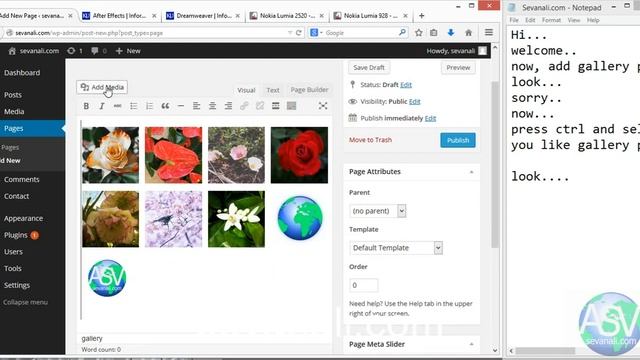The image size is (640, 360).
Task: Open the browser hamburger menu
Action: [489, 32]
